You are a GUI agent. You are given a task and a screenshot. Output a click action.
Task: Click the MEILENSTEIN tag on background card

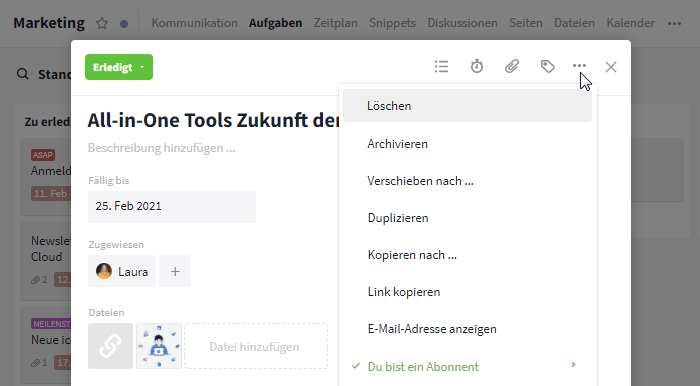coord(51,324)
